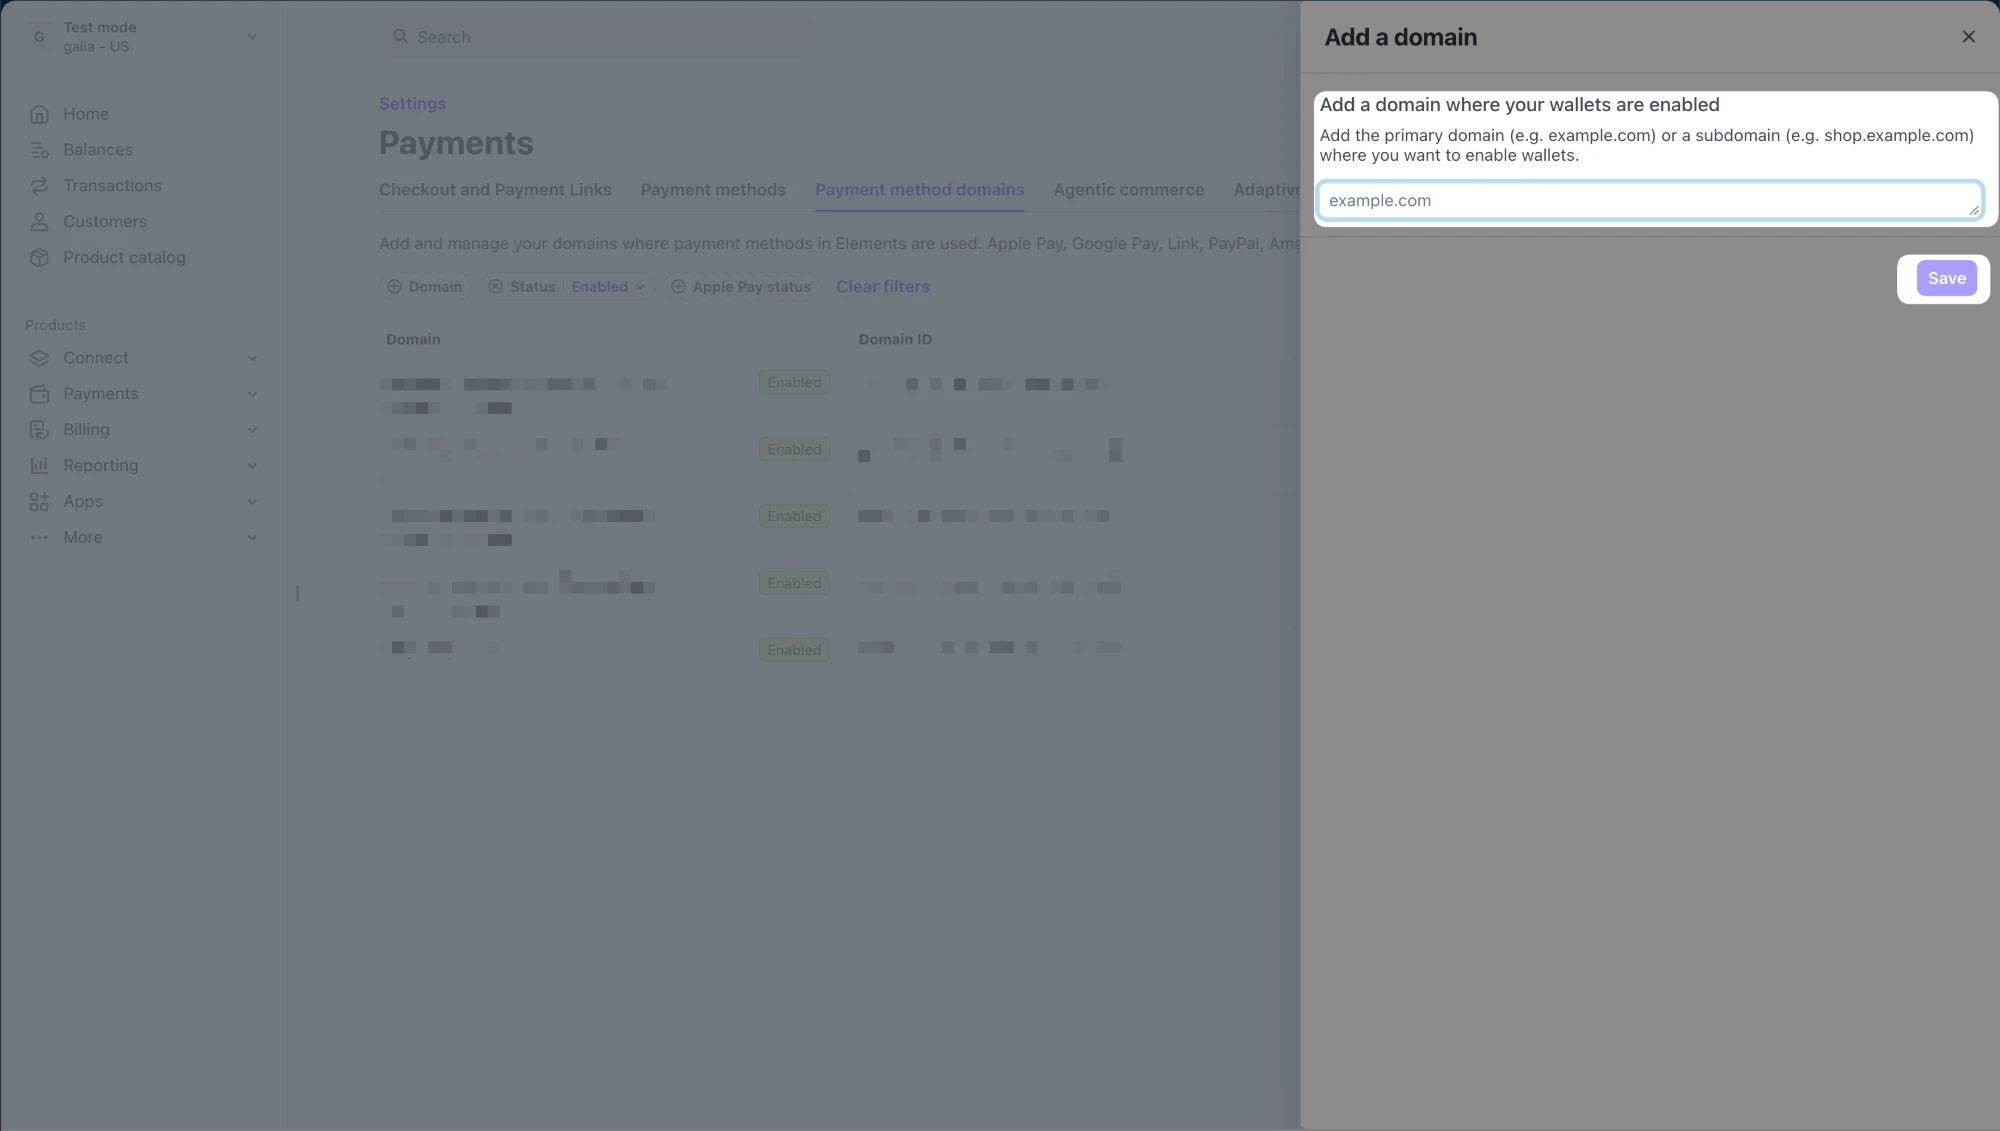Expand the Reporting sidebar chevron

point(252,466)
